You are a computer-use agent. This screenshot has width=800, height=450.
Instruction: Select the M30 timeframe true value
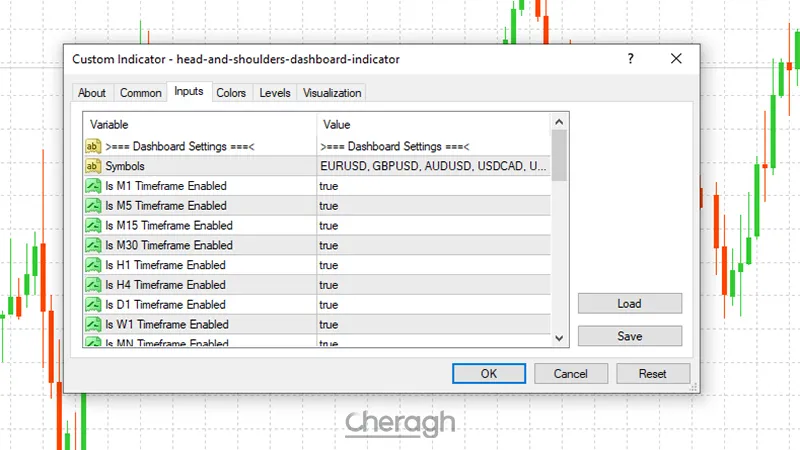click(329, 246)
